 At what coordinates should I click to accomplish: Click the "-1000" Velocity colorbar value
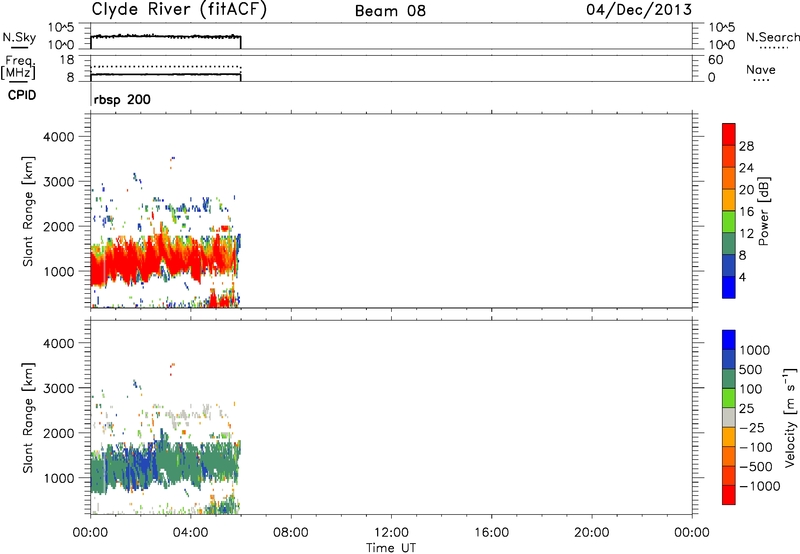pos(760,486)
